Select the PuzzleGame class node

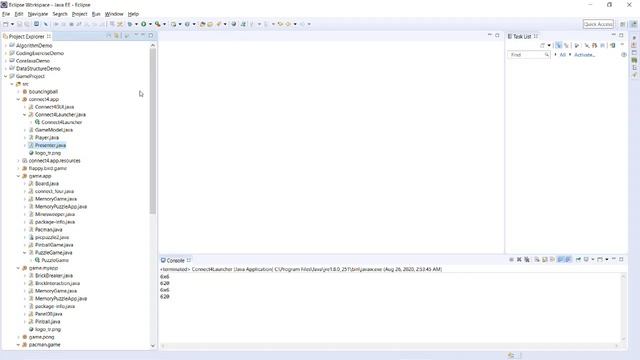pyautogui.click(x=55, y=260)
